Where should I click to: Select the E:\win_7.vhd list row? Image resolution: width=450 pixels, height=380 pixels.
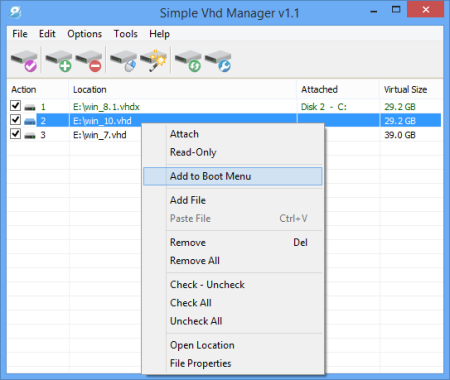coord(225,135)
